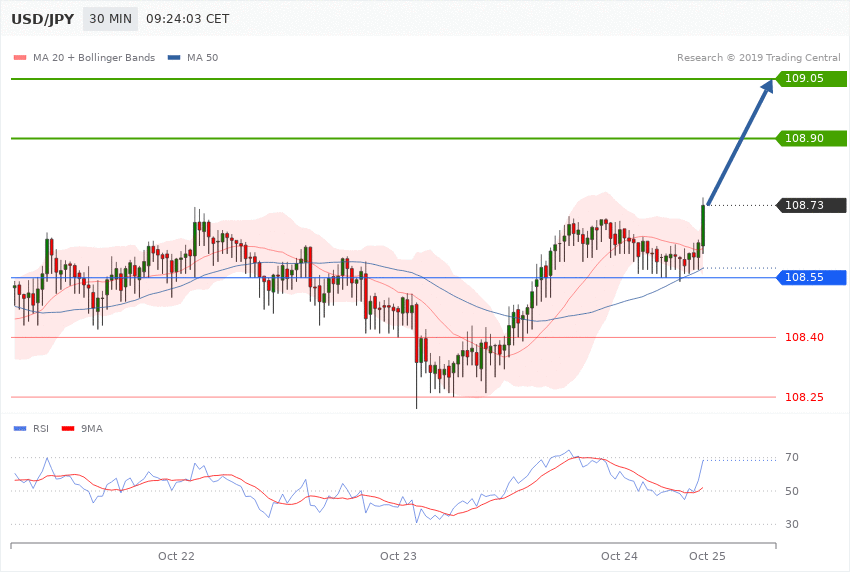Click the pink MA 20 legend swatch
Image resolution: width=850 pixels, height=576 pixels.
(20, 57)
